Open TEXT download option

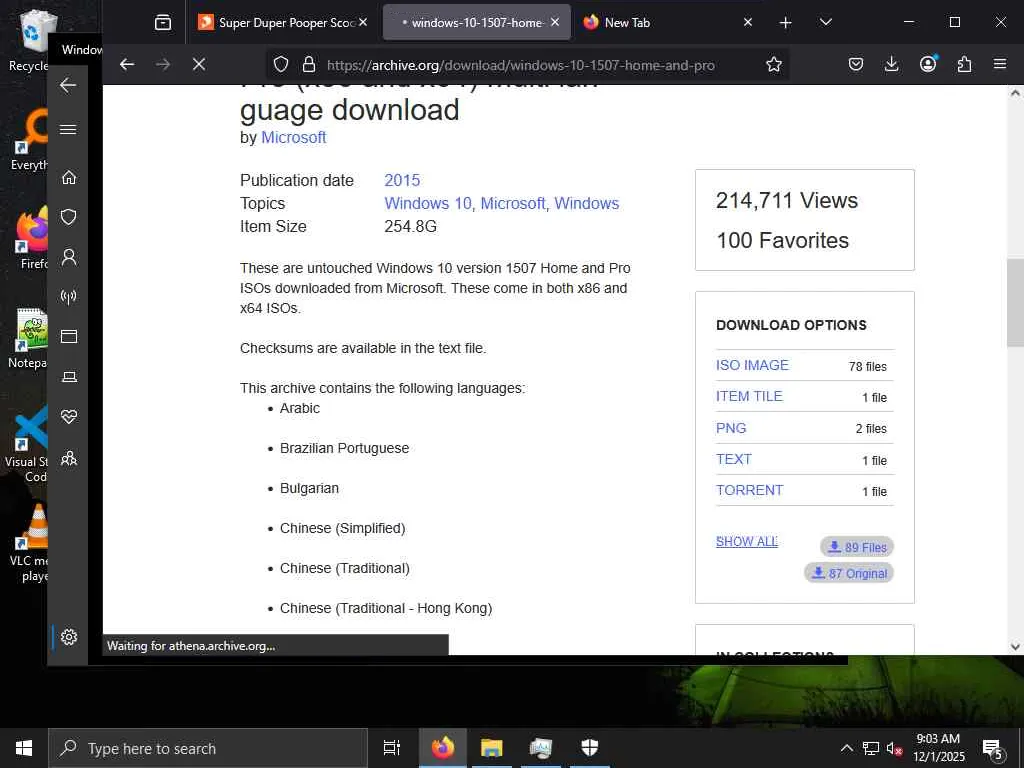[x=733, y=459]
